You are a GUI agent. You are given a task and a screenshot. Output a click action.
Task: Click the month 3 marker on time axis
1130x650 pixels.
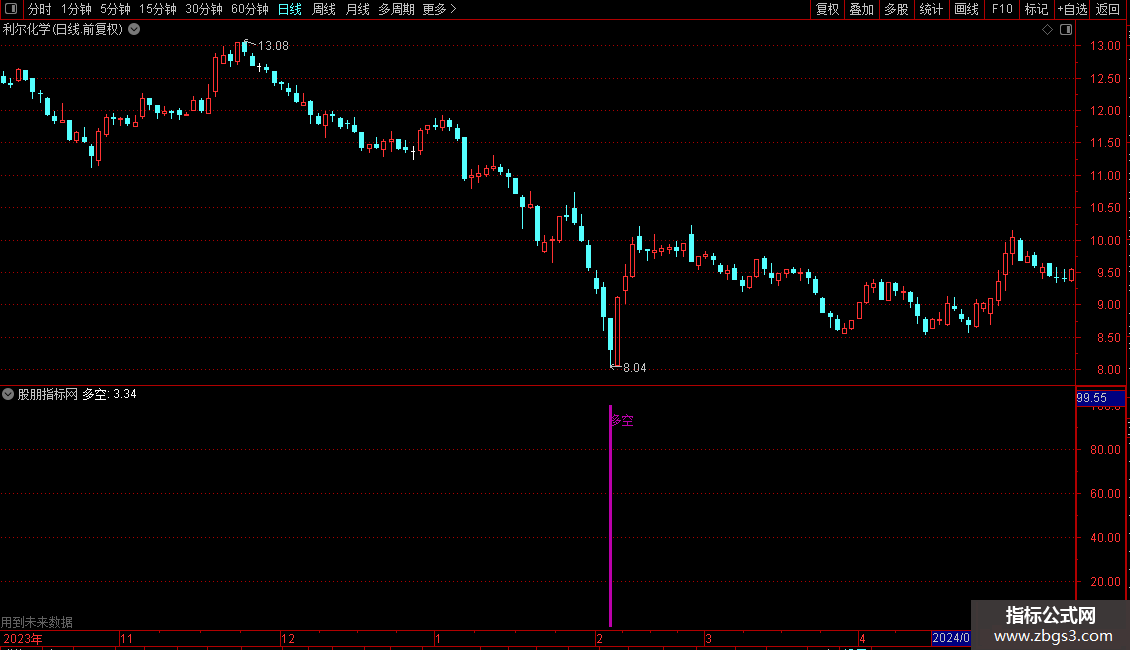[708, 638]
